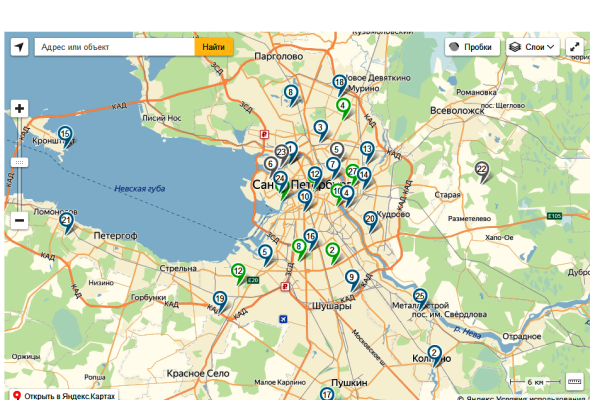Select blue marker 7

(333, 167)
